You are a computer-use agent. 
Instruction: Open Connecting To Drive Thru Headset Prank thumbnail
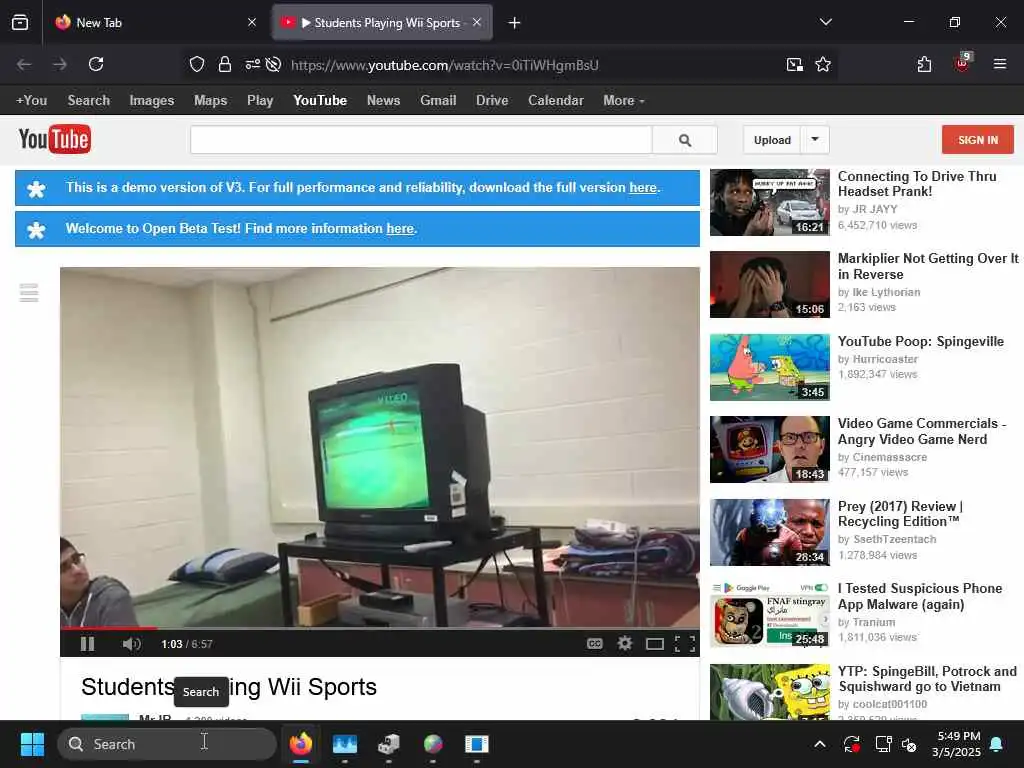(770, 202)
